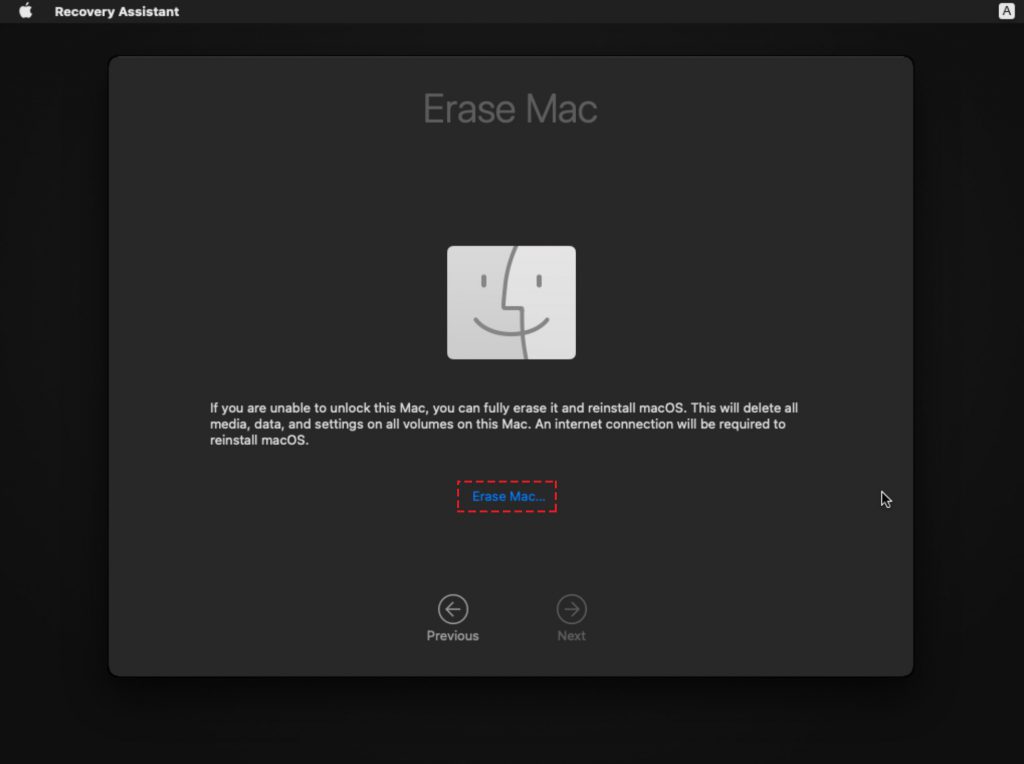Click the right-pointing arrow above Next label
Viewport: 1024px width, 764px height.
(x=571, y=608)
